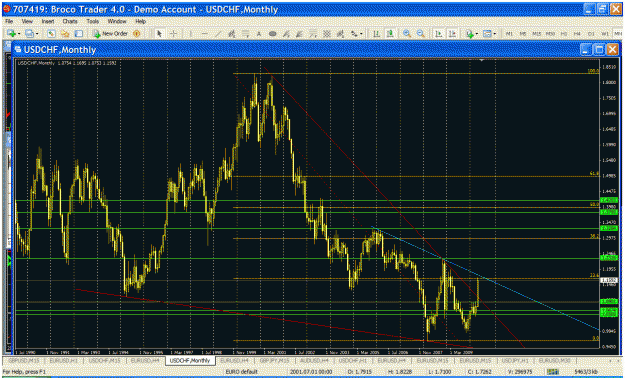Open the Window menu
625x378 pixels.
117,21
